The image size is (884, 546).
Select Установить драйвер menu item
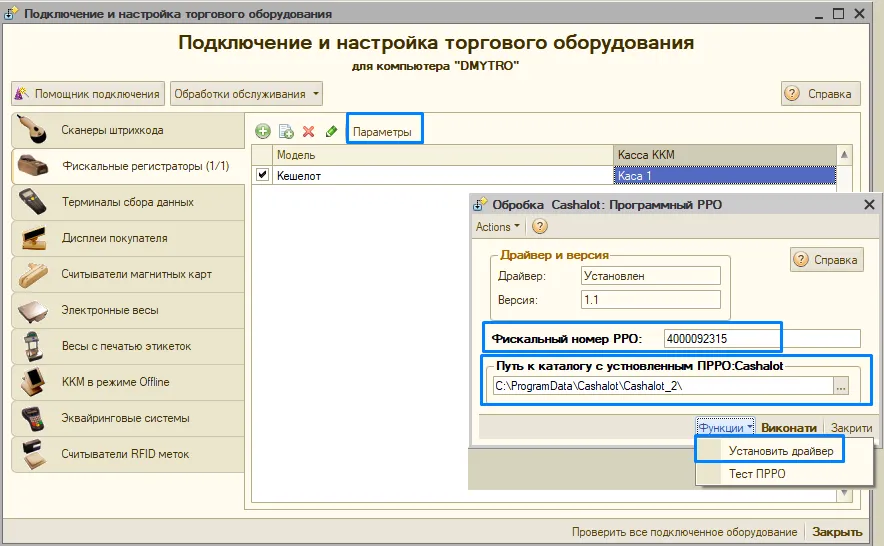(x=781, y=451)
